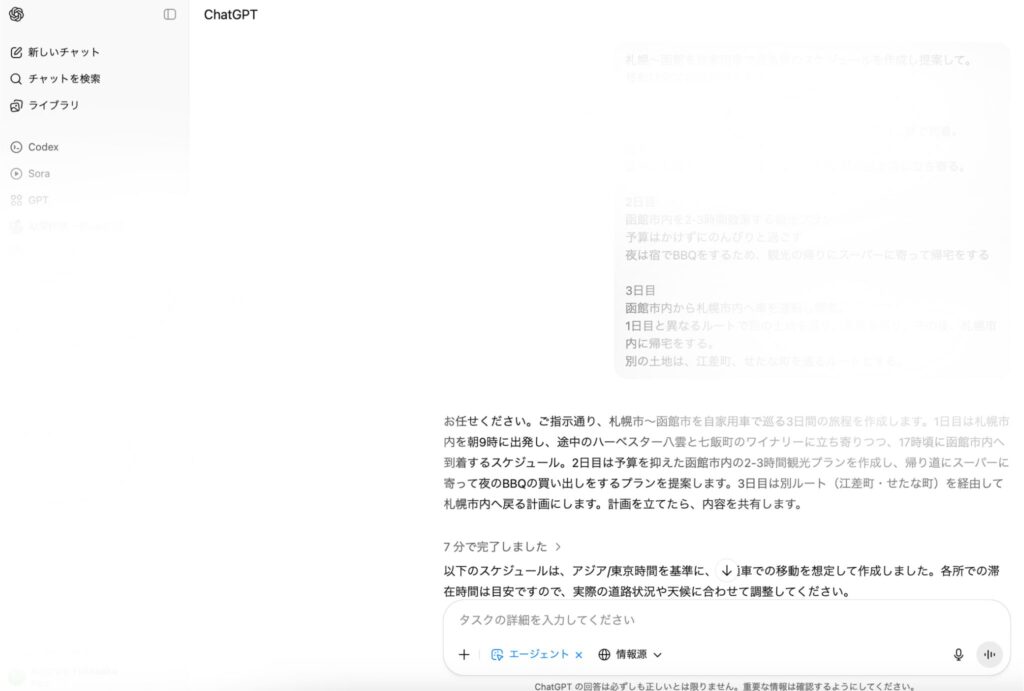Viewport: 1024px width, 691px height.
Task: Click the plus attach icon in composer
Action: (464, 654)
